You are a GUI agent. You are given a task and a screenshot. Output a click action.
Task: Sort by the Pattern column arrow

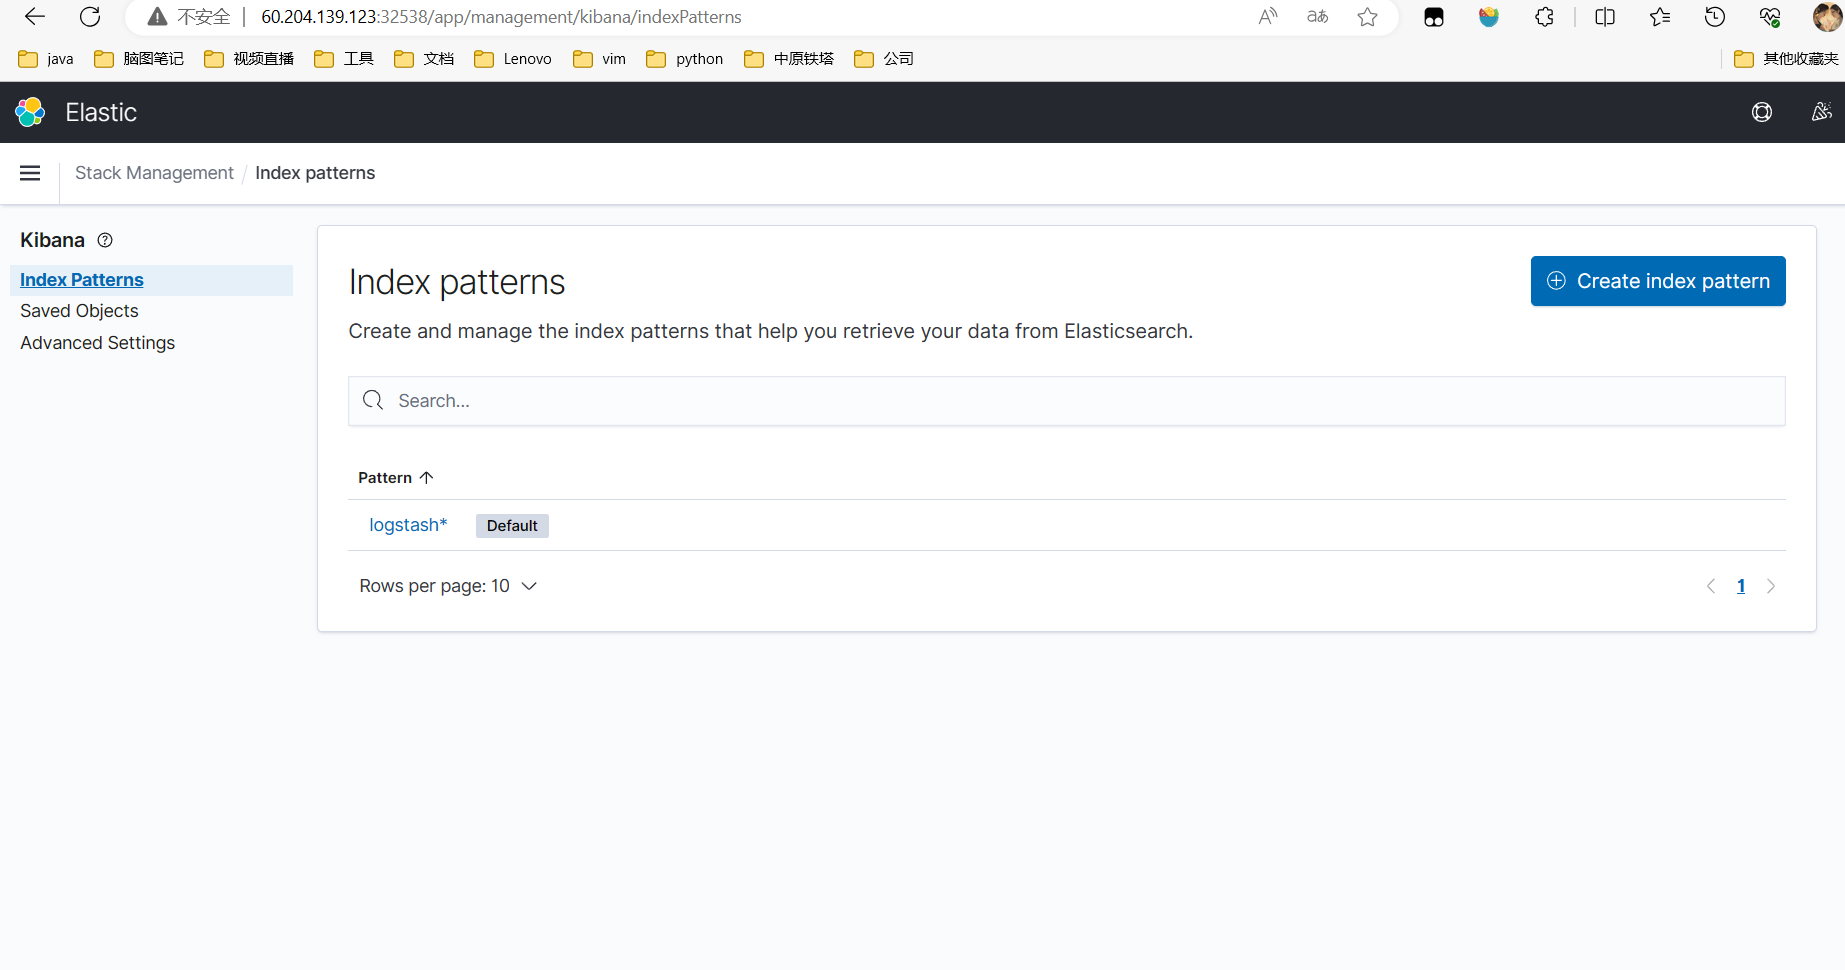427,477
